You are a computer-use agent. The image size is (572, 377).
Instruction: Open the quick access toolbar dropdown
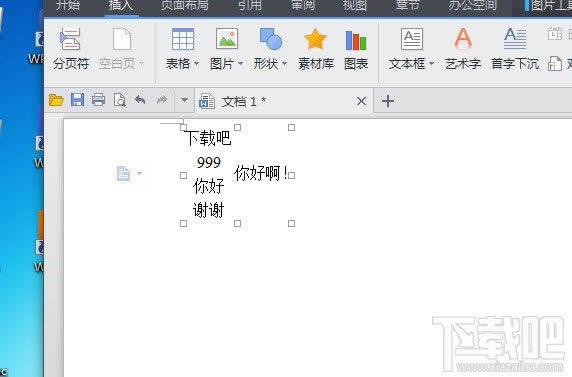click(184, 100)
